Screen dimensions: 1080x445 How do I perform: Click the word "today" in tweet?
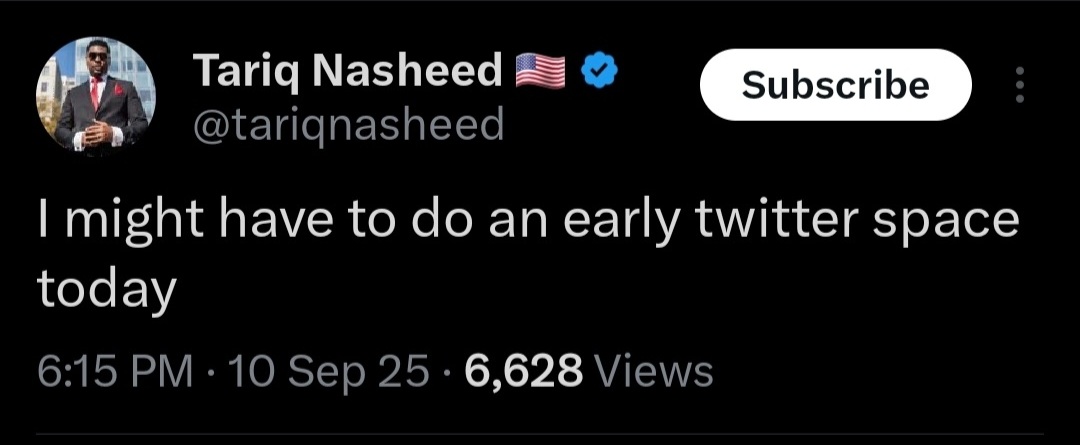coord(107,288)
